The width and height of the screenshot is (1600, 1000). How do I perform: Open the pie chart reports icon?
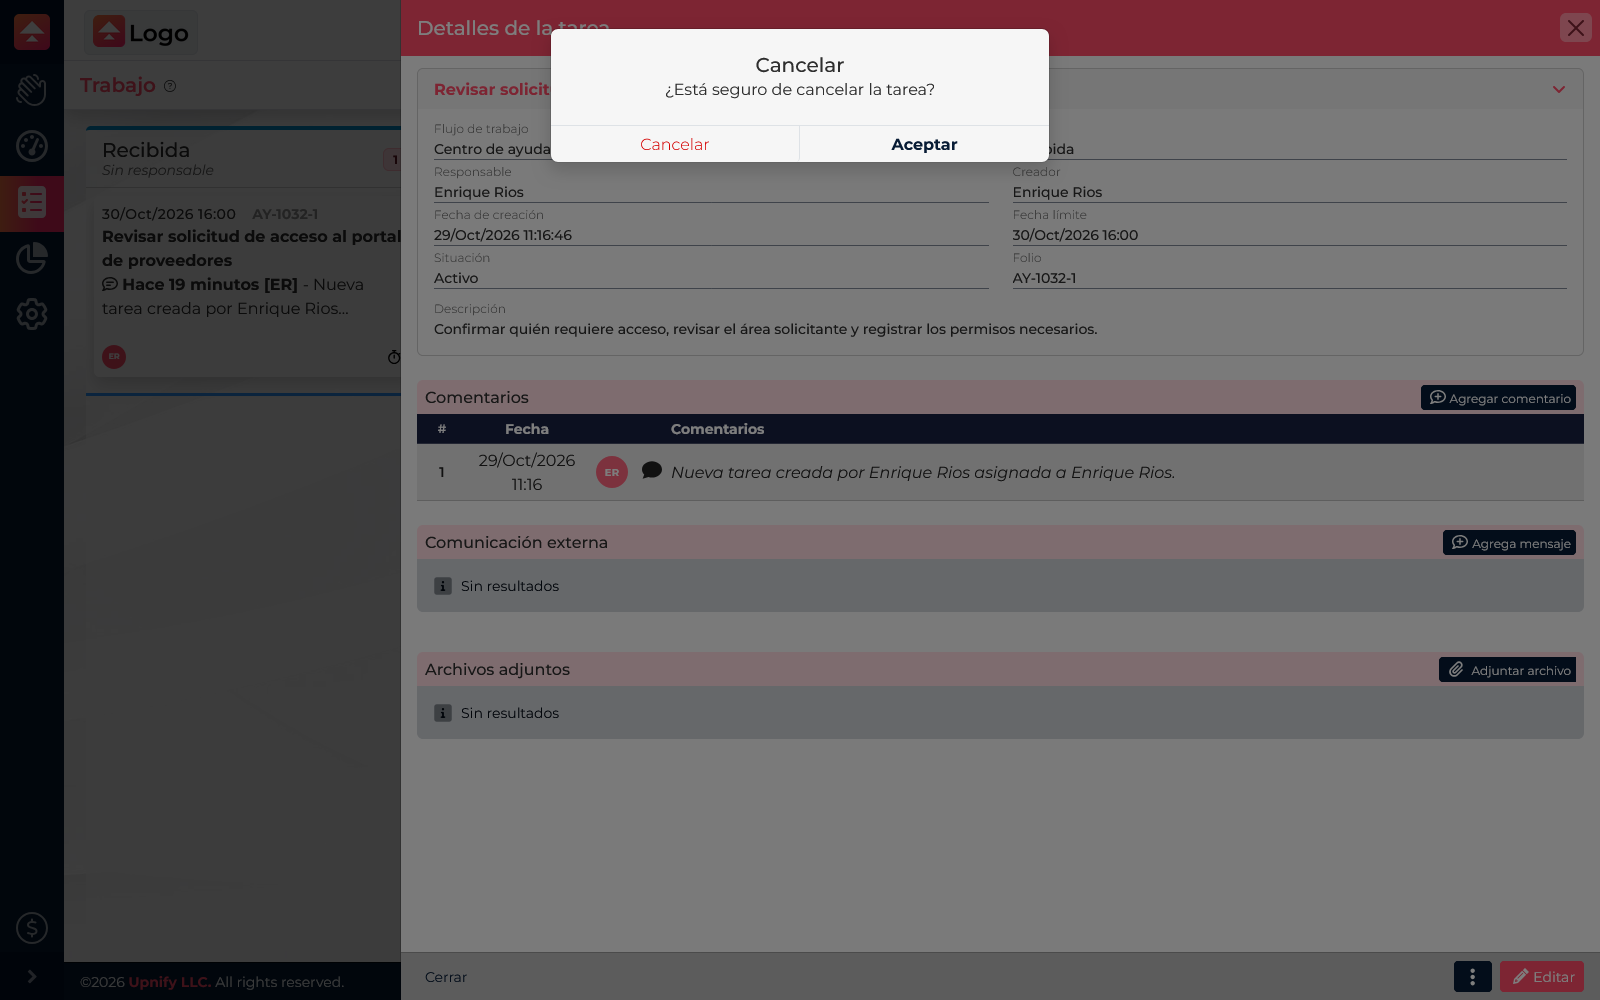[32, 258]
